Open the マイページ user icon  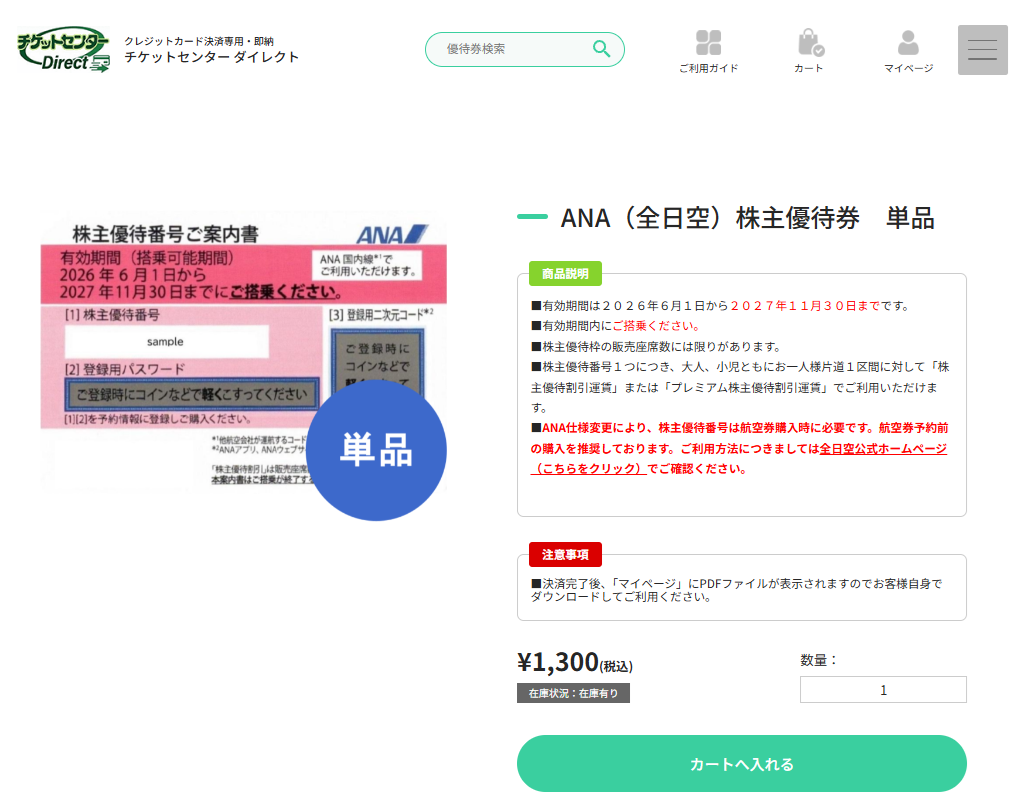click(x=908, y=43)
